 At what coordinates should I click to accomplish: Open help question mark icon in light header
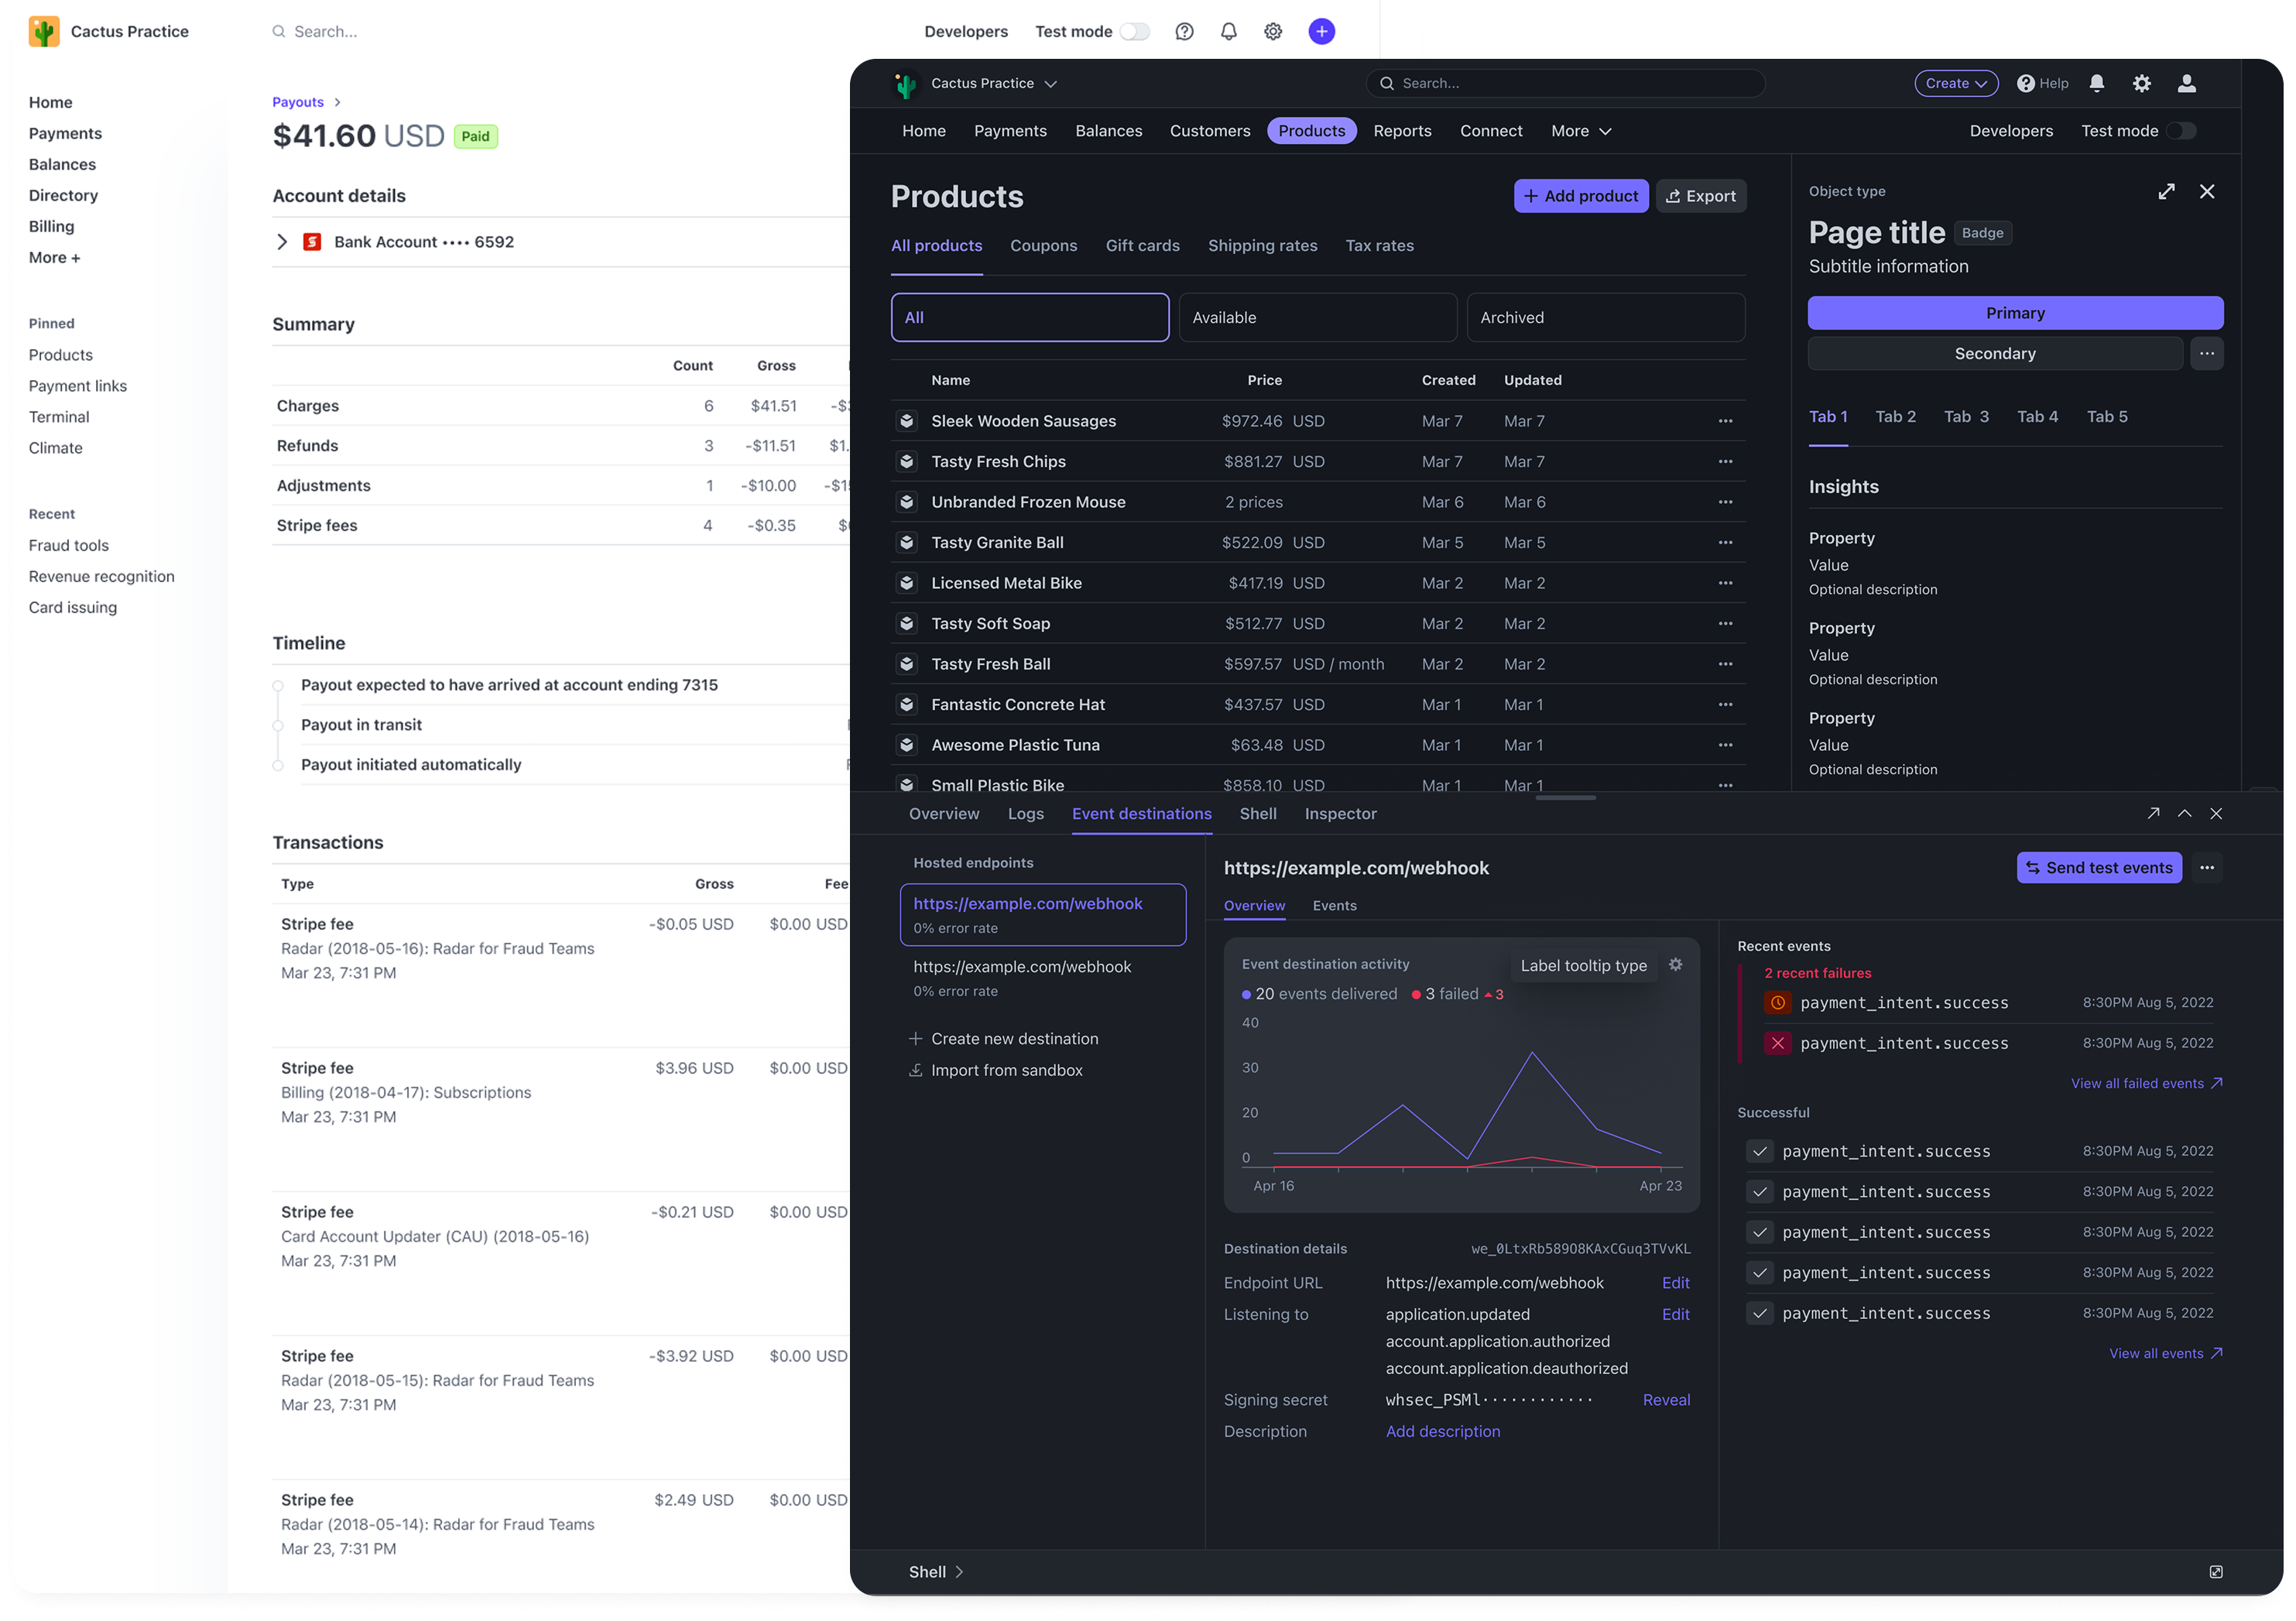(x=1184, y=31)
